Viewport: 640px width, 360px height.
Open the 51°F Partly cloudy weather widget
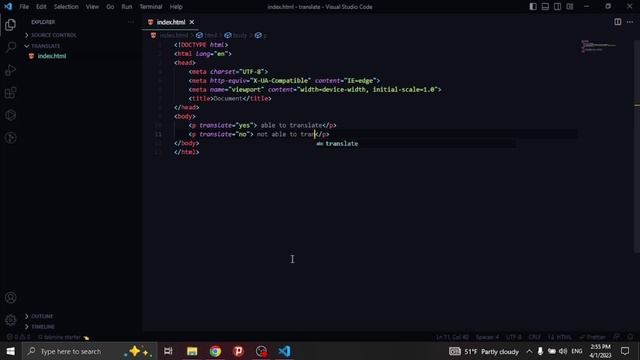[484, 351]
